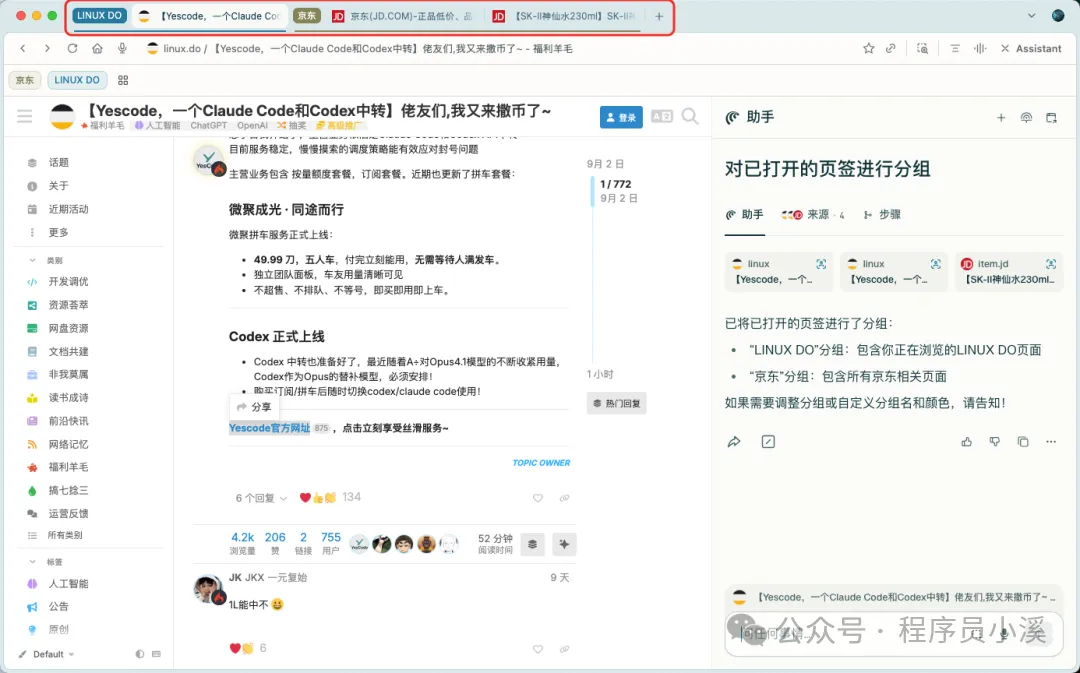Click the 分享 share button on post
Image resolution: width=1080 pixels, height=673 pixels.
click(x=253, y=407)
